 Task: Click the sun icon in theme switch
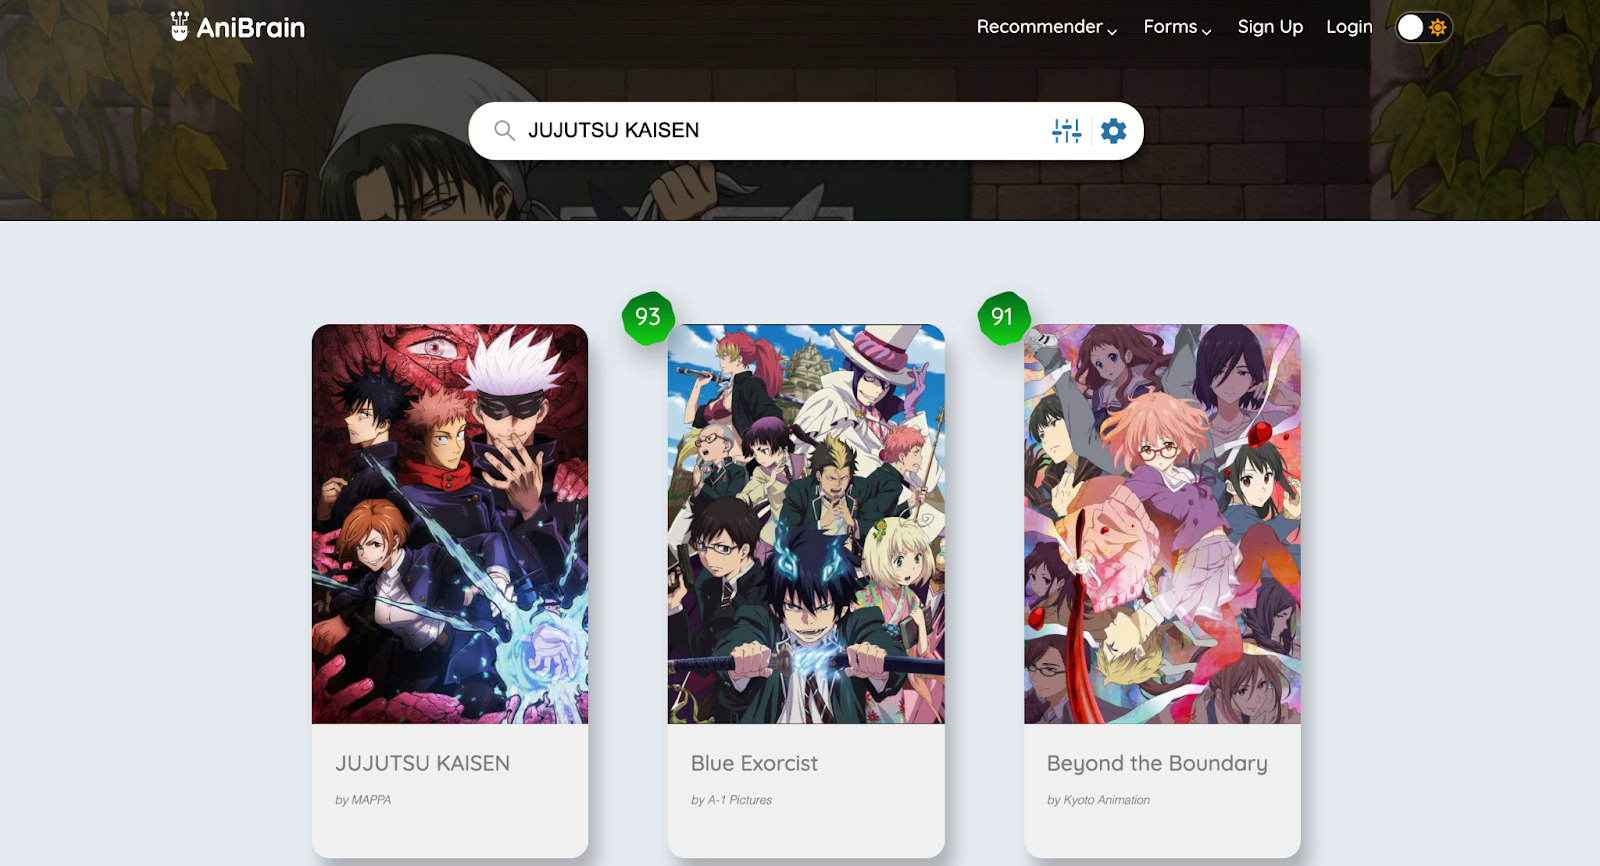tap(1438, 27)
